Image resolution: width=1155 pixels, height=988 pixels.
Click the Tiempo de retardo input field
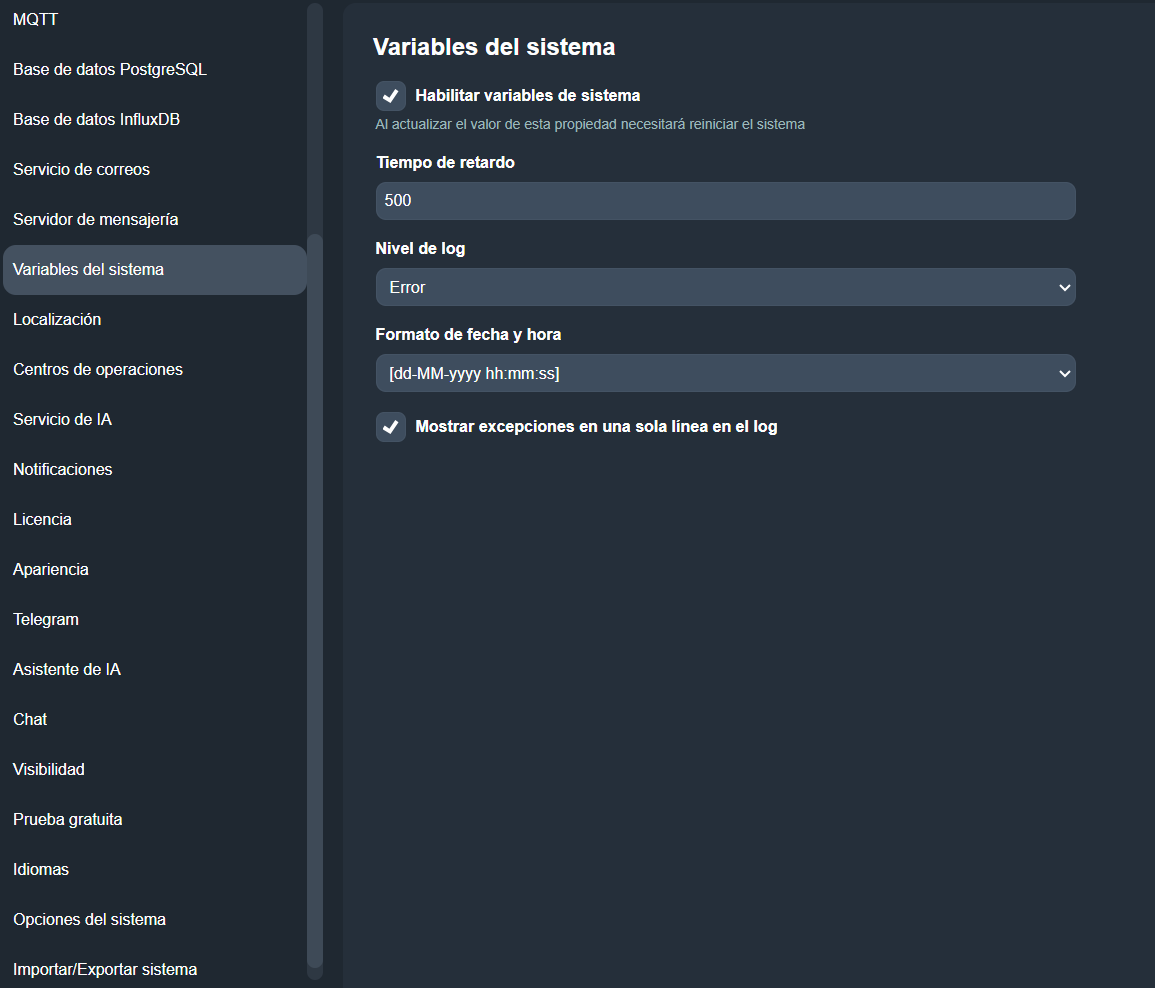pos(725,201)
